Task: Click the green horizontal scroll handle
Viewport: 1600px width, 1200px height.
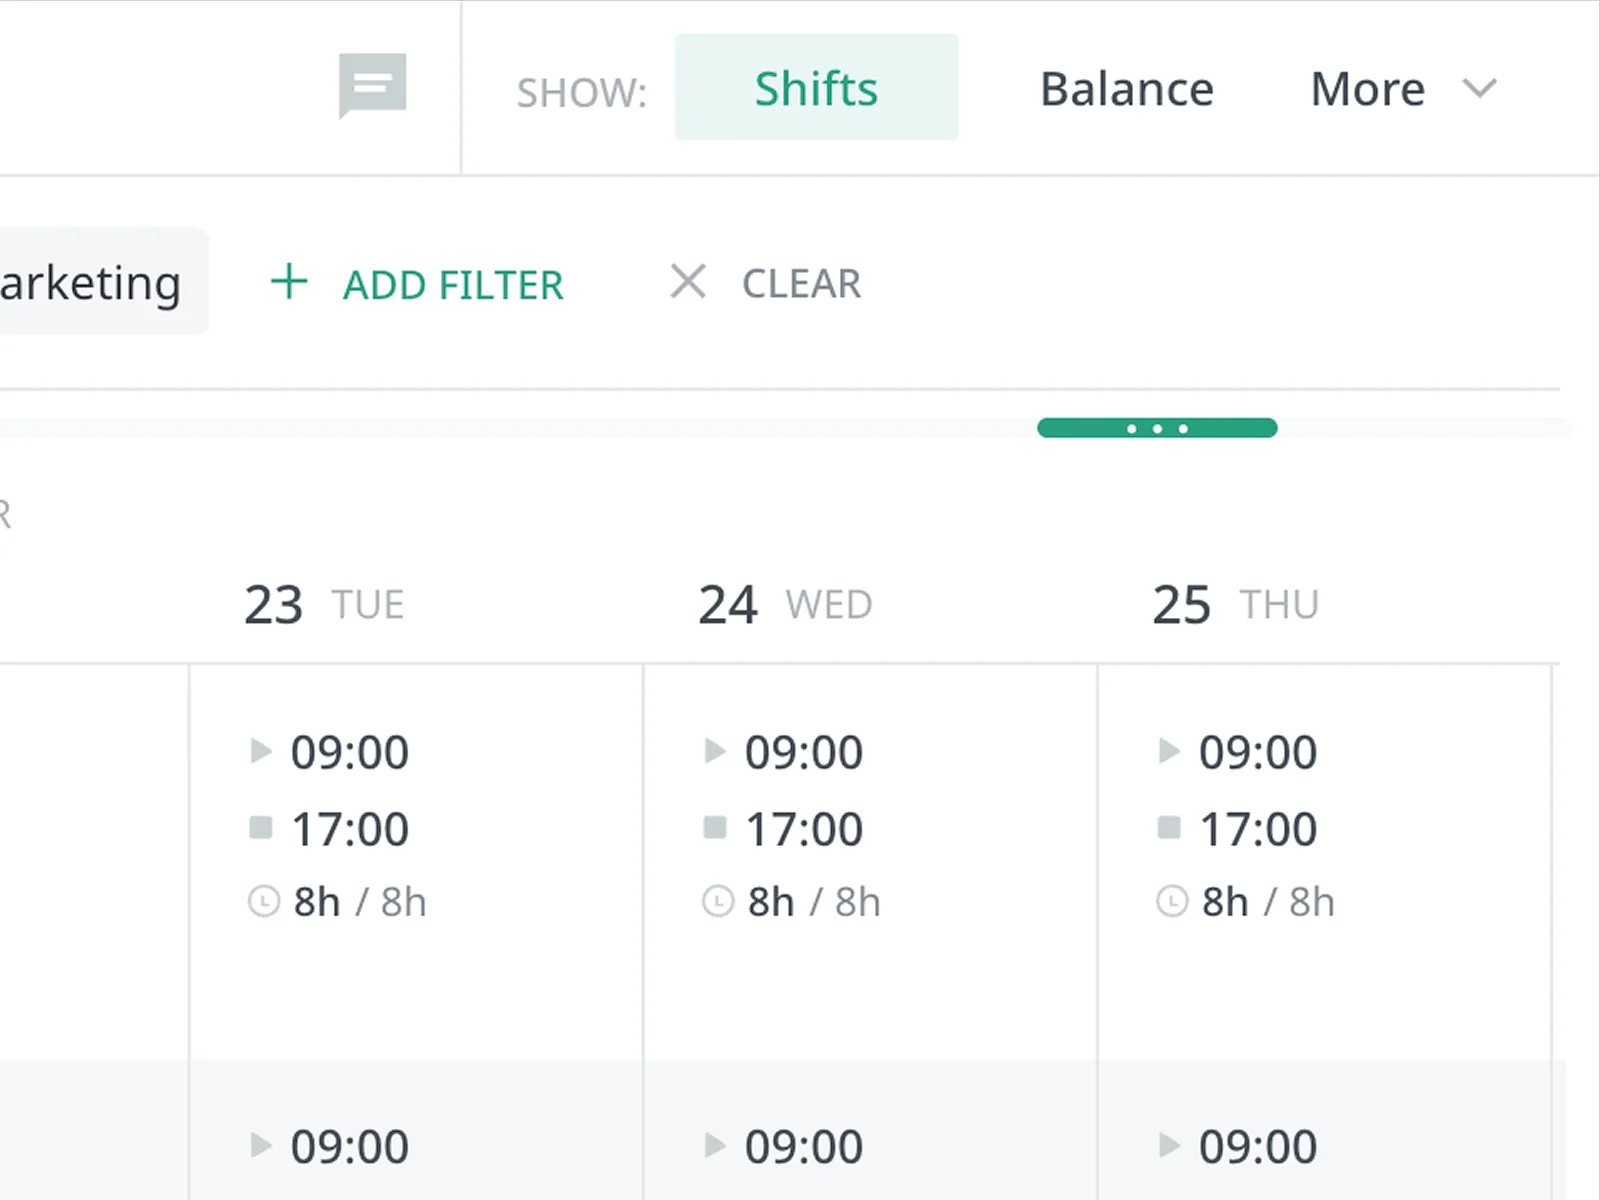Action: tap(1157, 428)
